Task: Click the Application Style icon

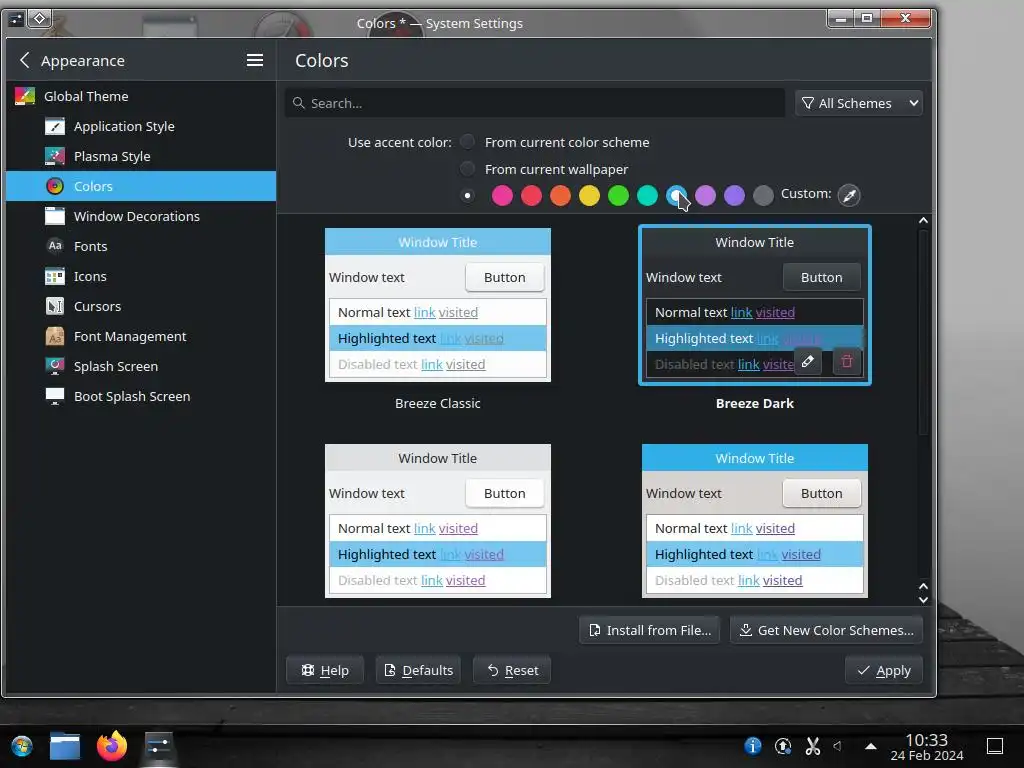Action: pyautogui.click(x=55, y=126)
